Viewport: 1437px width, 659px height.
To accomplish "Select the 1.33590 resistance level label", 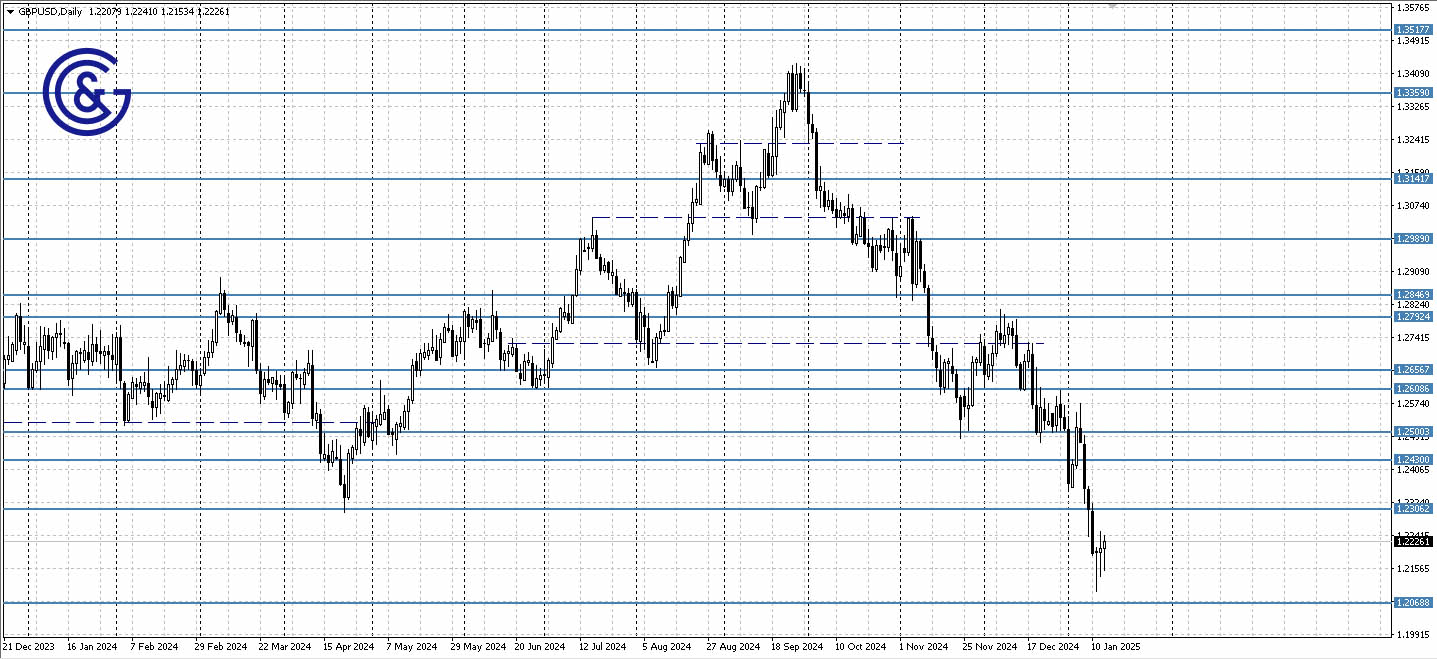I will click(x=1412, y=91).
